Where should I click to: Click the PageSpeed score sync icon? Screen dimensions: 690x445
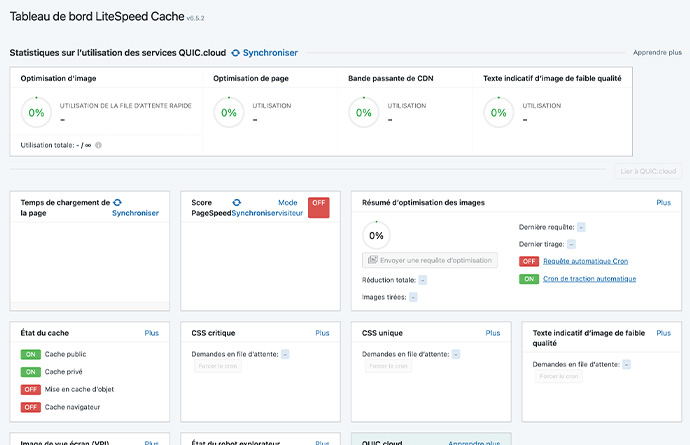pos(237,202)
